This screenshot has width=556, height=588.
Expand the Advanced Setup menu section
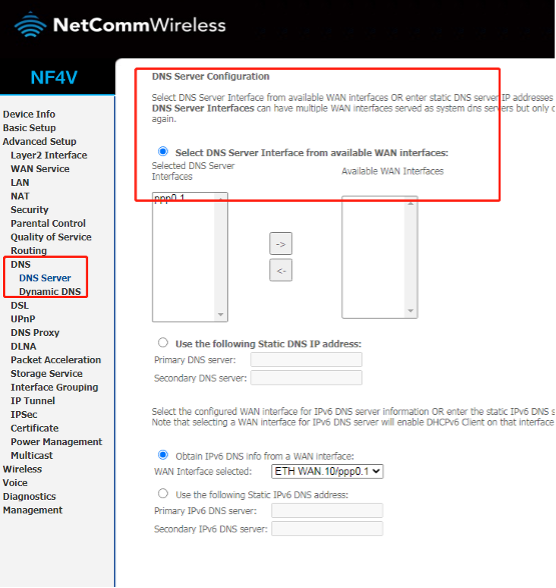(x=39, y=141)
